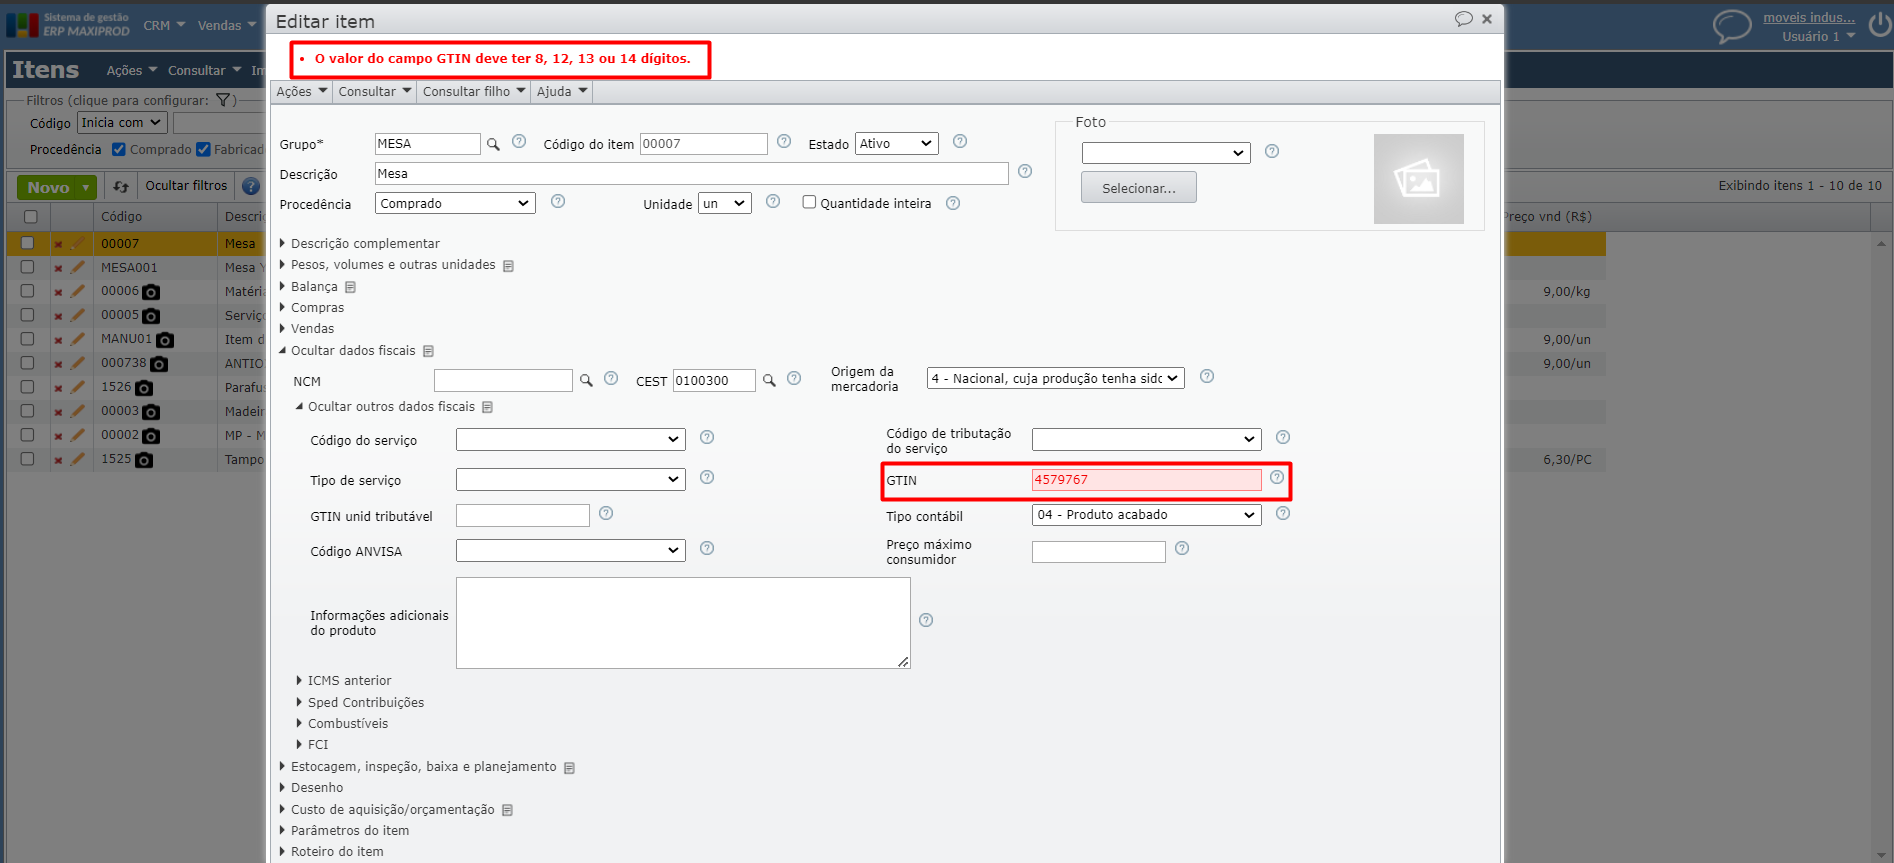
Task: Open help icon beside Procedência dropdown
Action: 558,202
